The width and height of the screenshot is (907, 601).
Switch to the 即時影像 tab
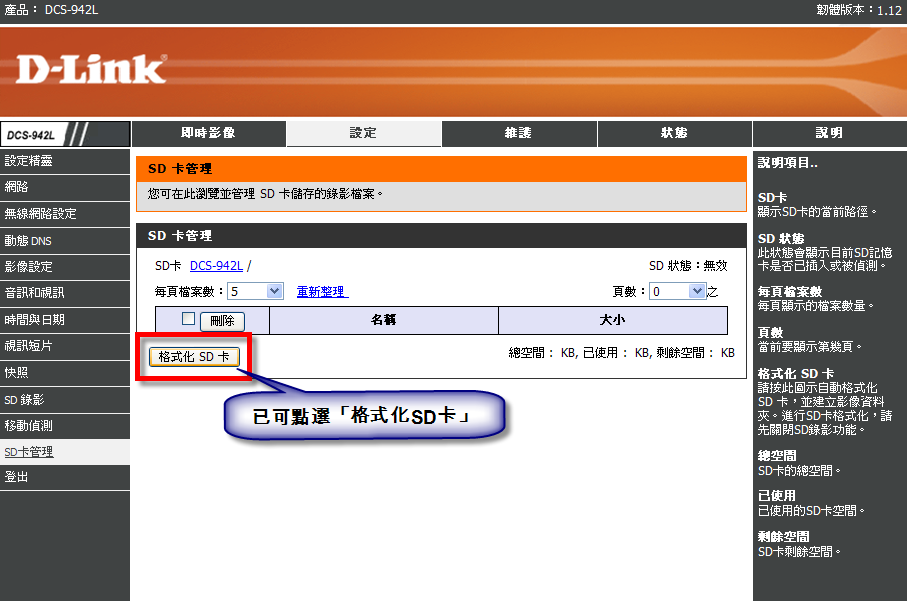209,134
